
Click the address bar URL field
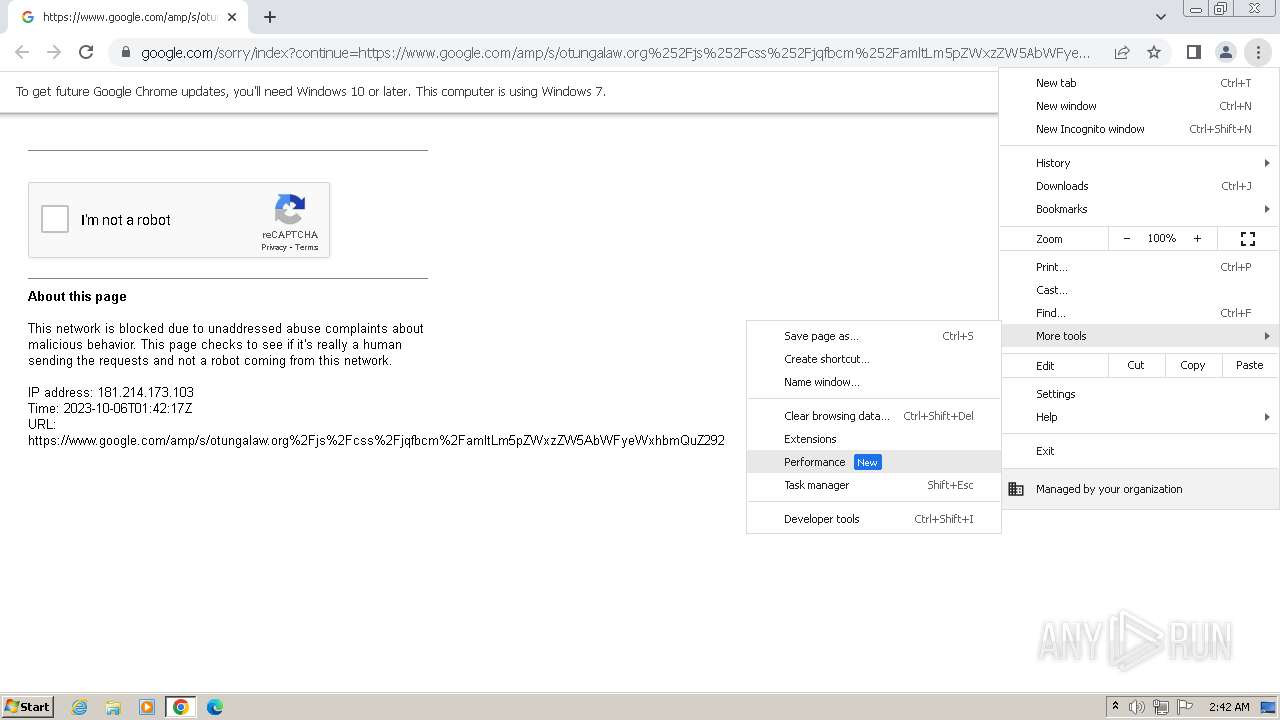click(x=616, y=53)
